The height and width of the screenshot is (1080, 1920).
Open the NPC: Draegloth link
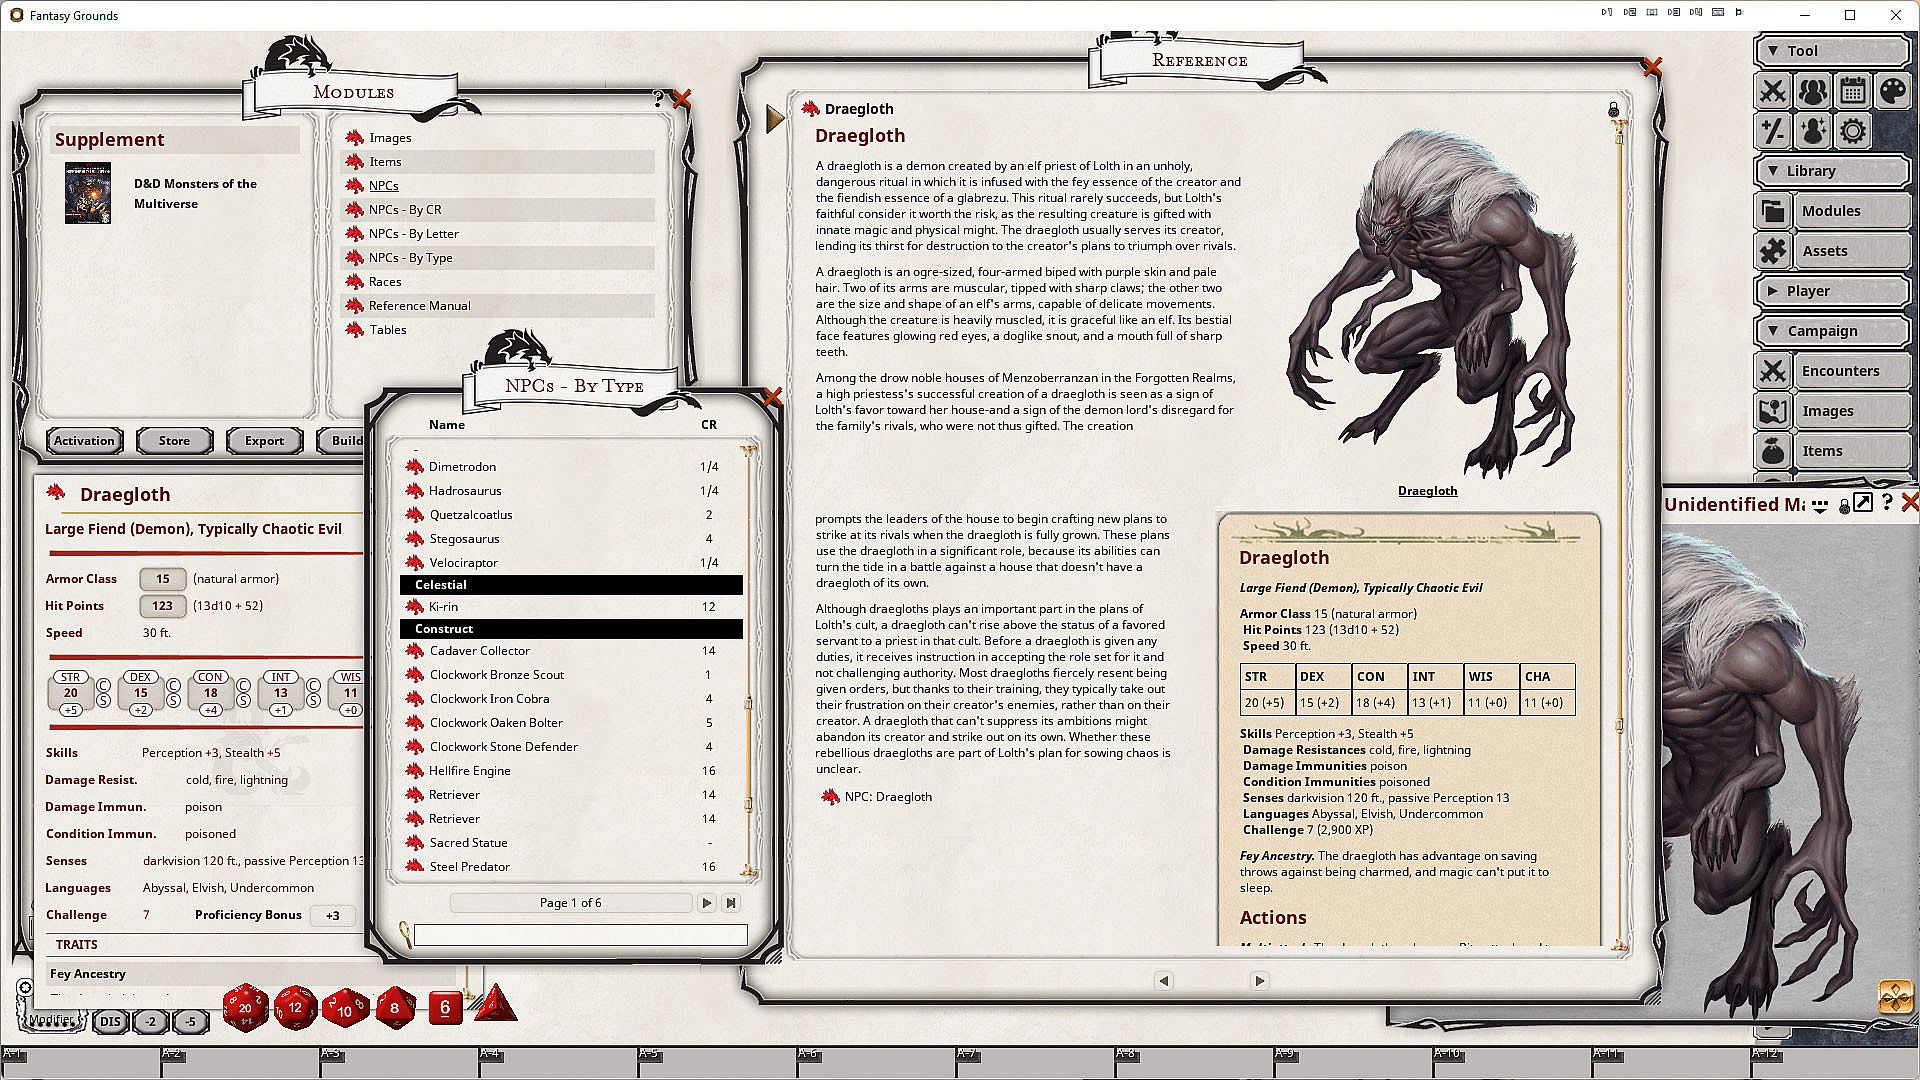click(x=887, y=797)
